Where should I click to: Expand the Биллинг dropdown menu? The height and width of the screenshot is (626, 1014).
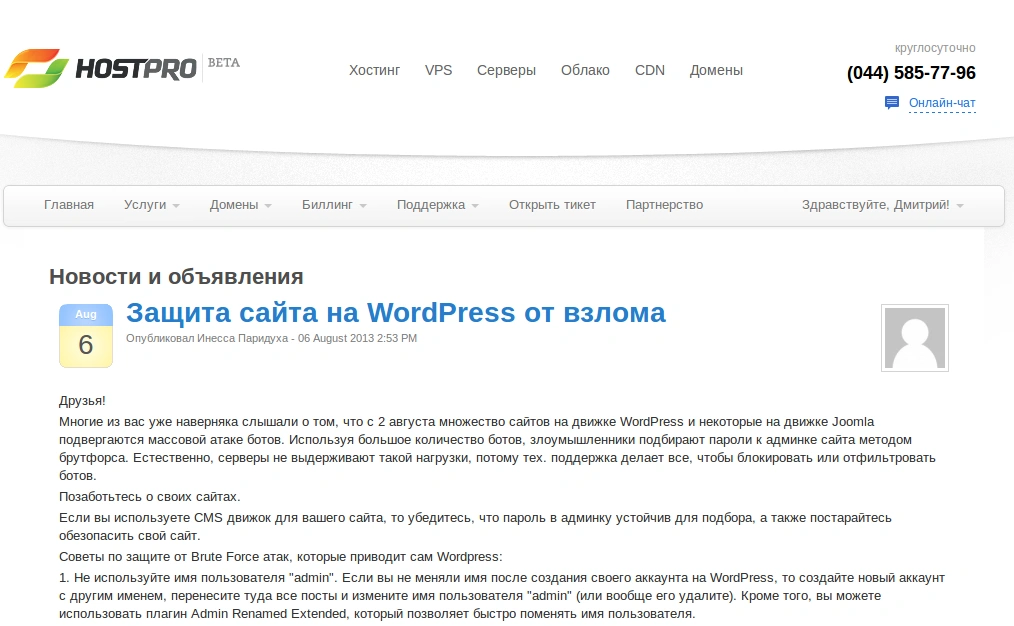[334, 205]
